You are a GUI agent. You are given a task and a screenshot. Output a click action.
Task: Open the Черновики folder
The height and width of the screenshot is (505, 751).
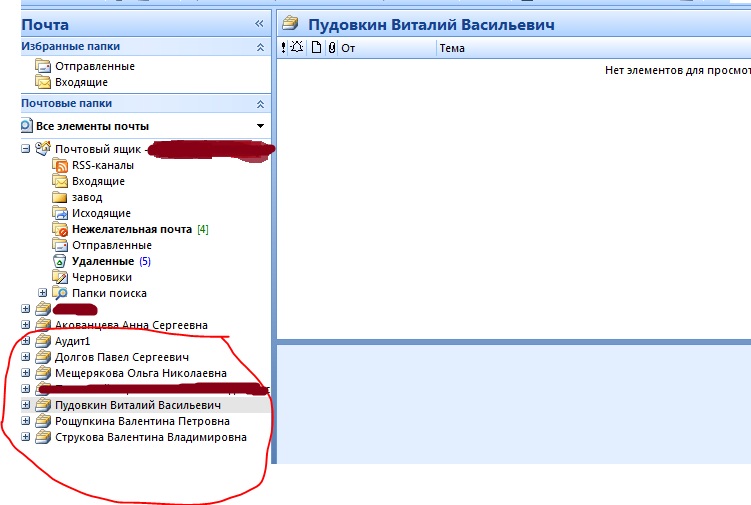[102, 277]
